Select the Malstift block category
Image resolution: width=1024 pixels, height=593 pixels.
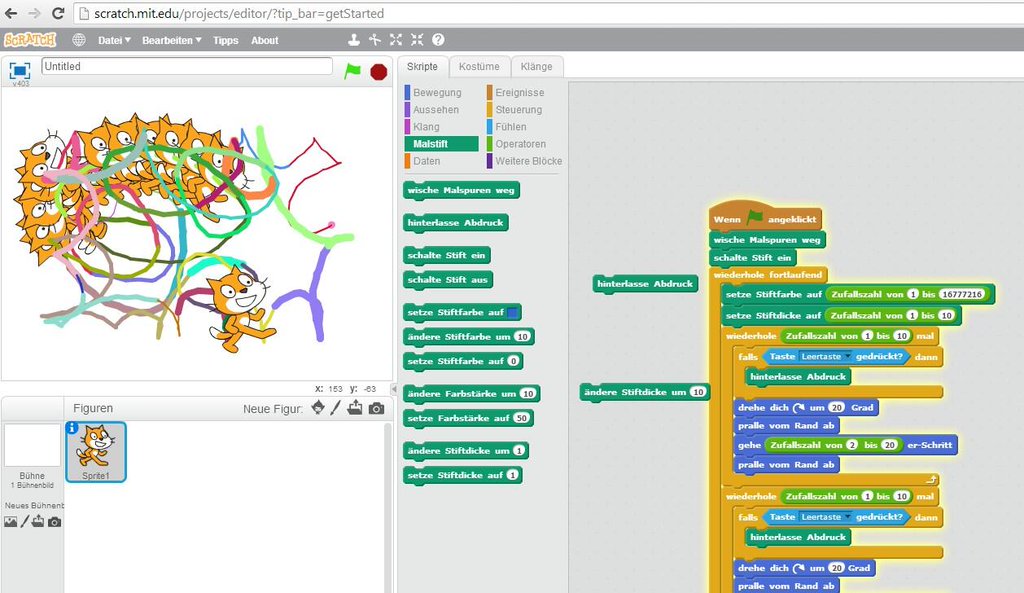point(441,144)
